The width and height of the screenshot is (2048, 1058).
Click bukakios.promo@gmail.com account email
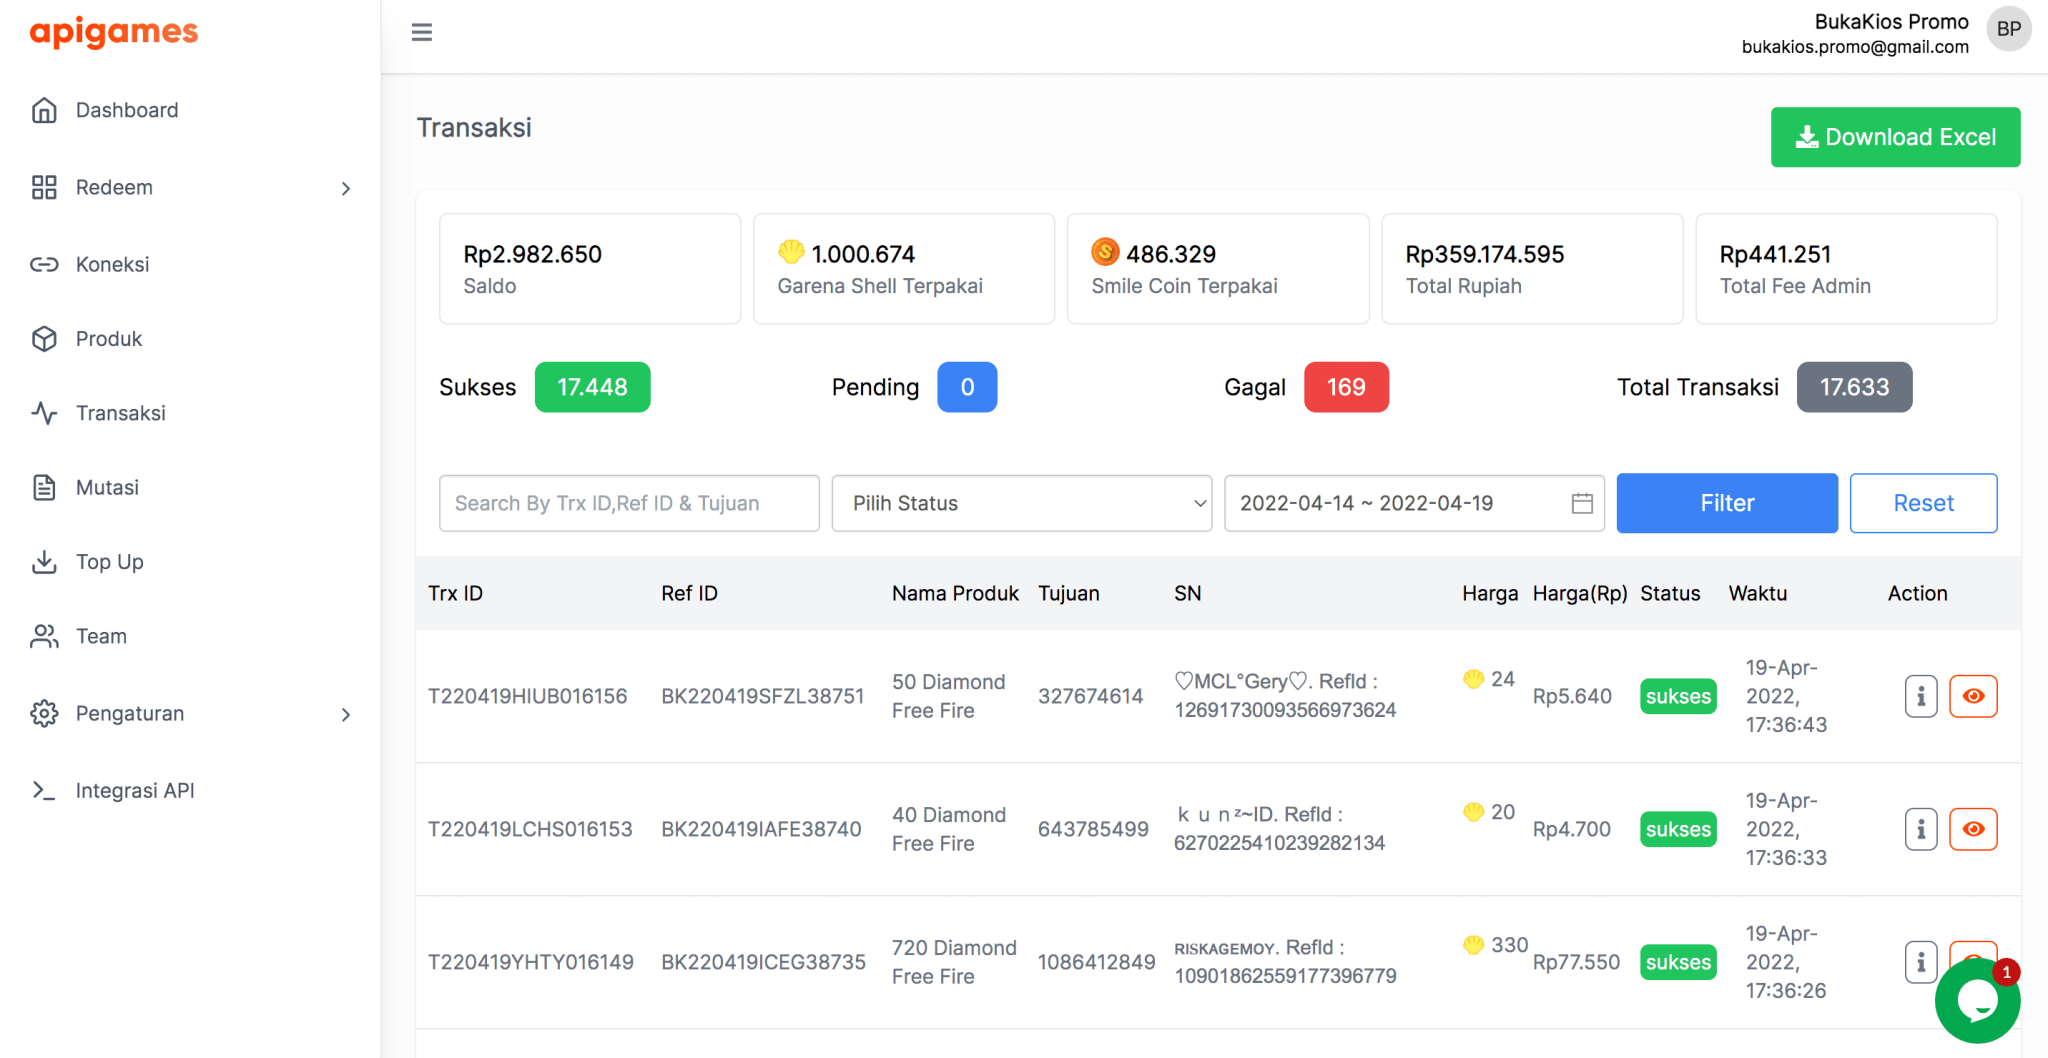click(x=1855, y=47)
